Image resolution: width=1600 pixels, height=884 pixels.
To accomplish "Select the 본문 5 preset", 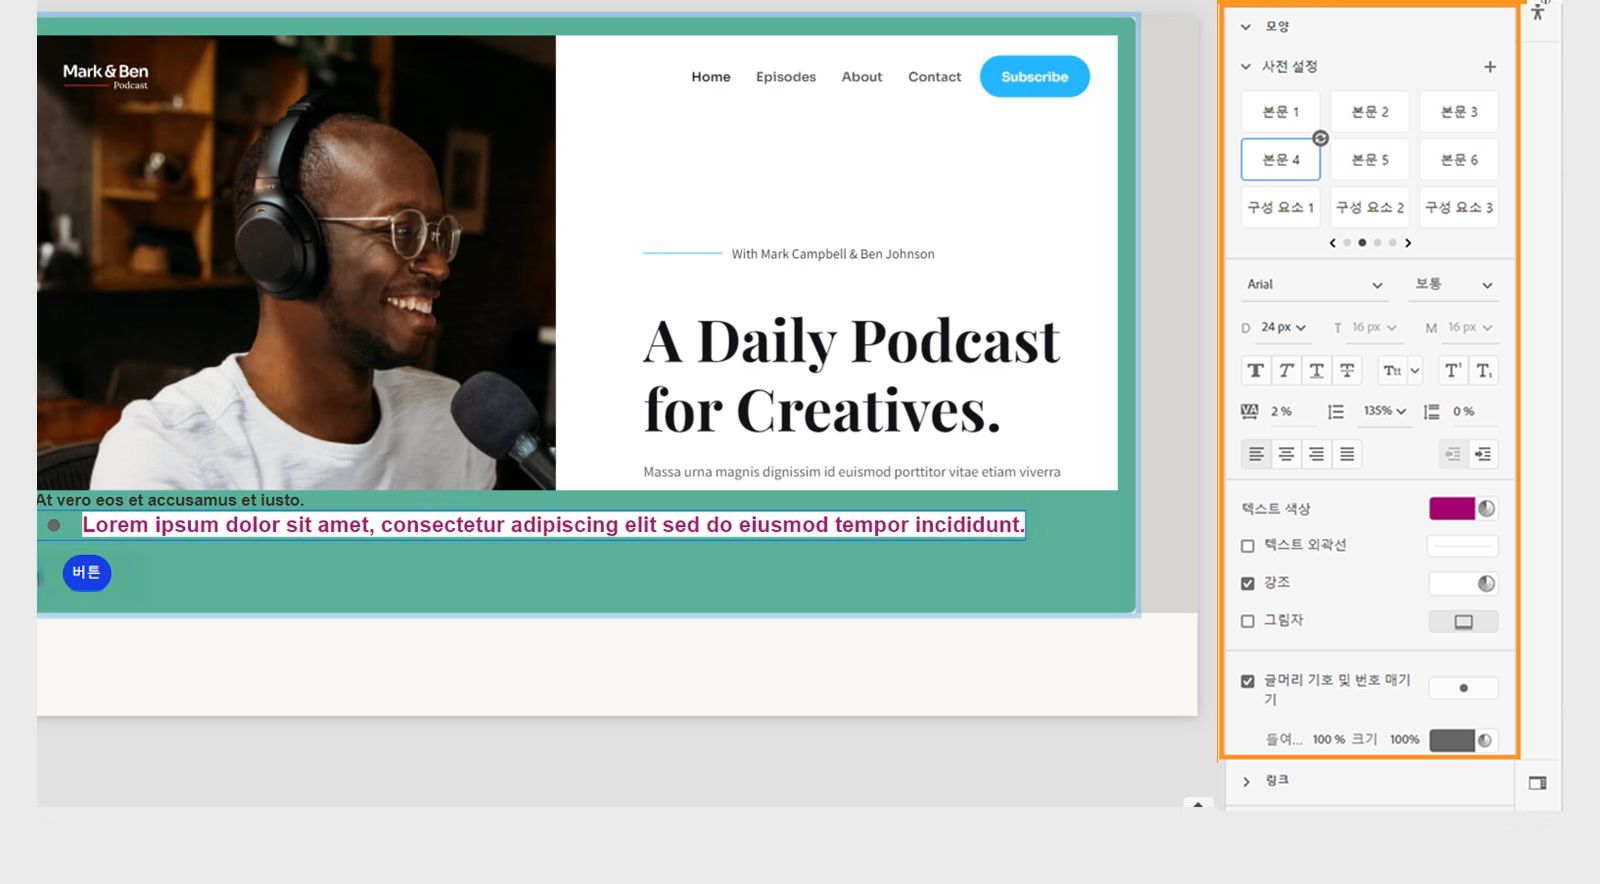I will coord(1370,160).
